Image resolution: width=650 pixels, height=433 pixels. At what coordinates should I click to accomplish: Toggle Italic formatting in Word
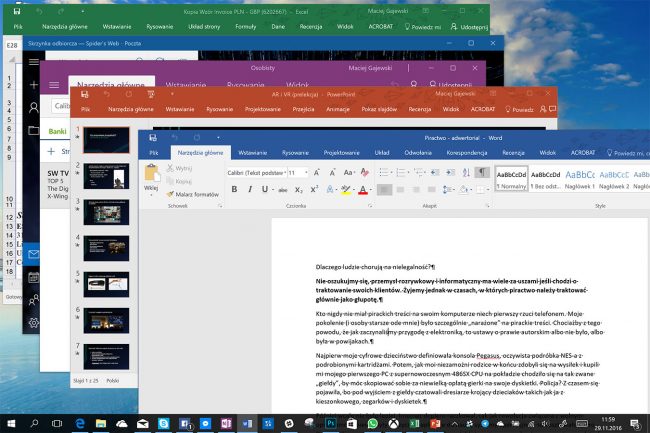click(x=250, y=189)
